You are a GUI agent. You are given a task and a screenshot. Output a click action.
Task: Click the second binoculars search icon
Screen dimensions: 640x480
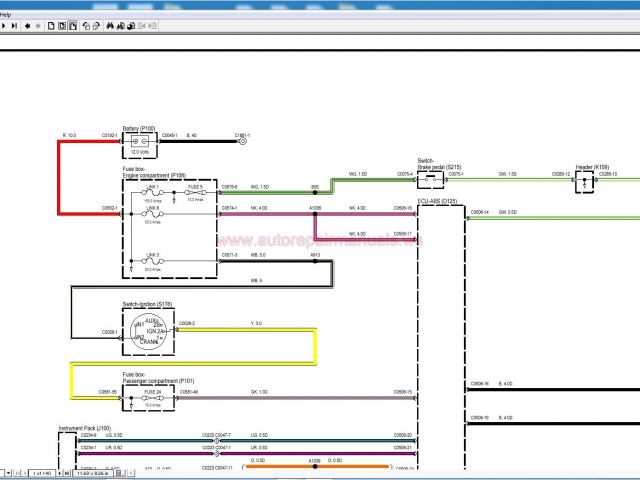coord(120,25)
